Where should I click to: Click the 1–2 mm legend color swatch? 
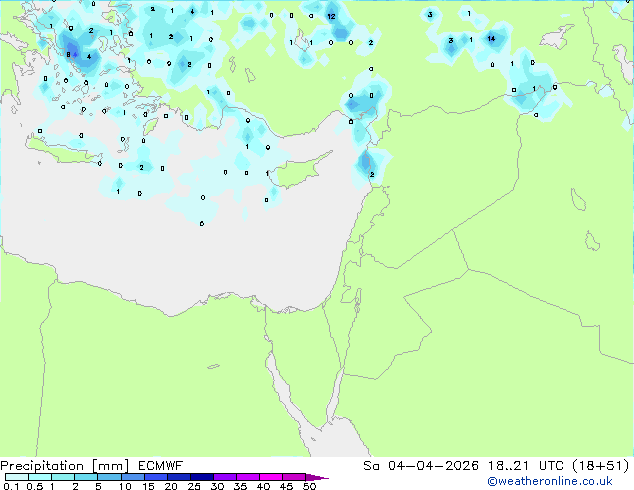[63, 477]
